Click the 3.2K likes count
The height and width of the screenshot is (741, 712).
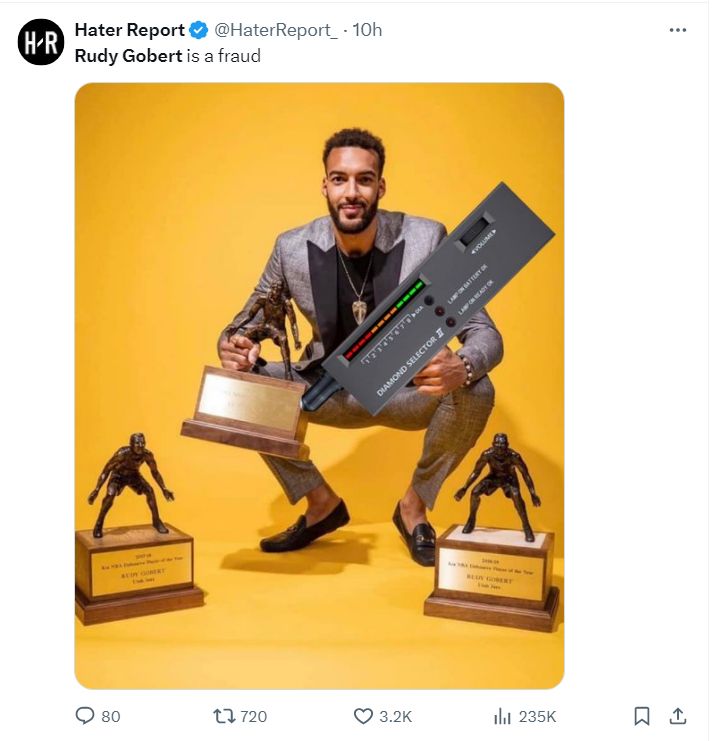click(396, 716)
